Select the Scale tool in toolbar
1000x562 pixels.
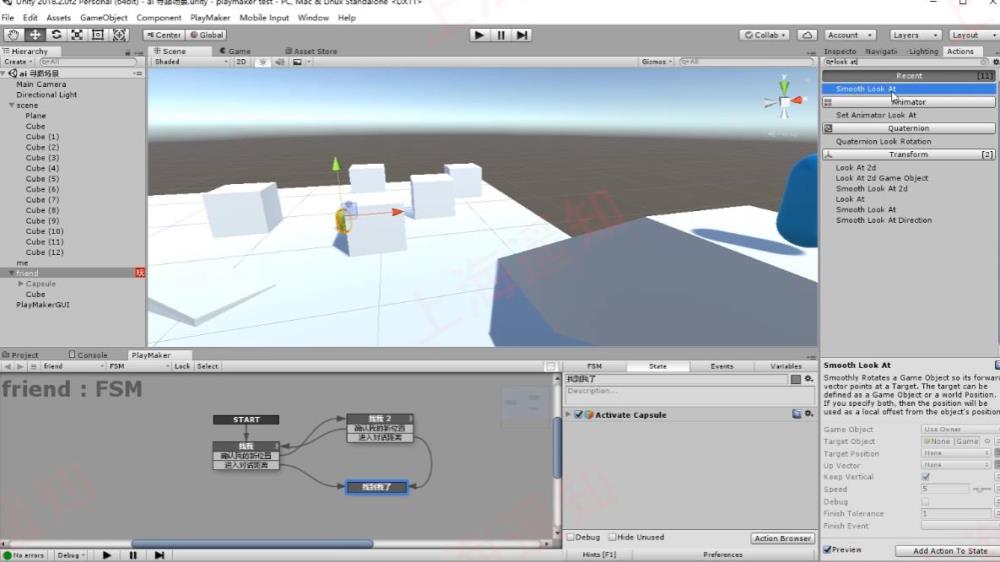[77, 35]
